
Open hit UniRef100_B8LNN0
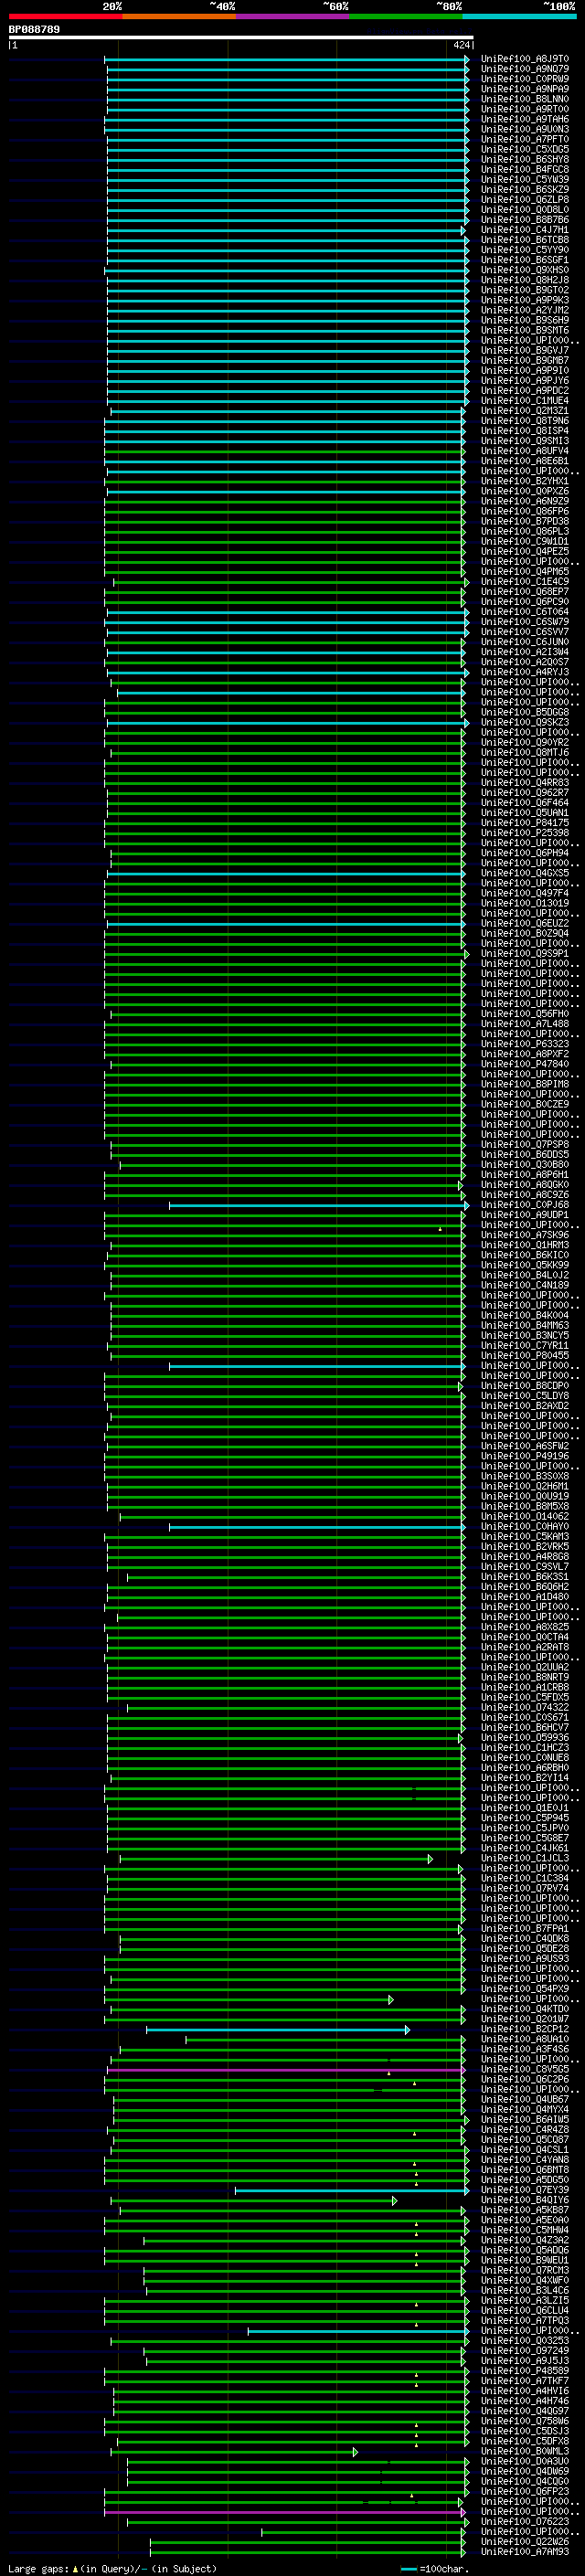coord(525,99)
